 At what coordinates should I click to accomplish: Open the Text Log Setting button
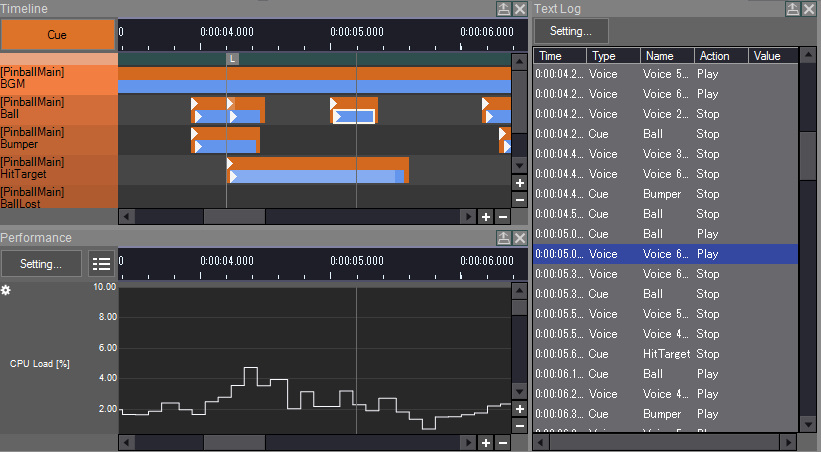571,31
